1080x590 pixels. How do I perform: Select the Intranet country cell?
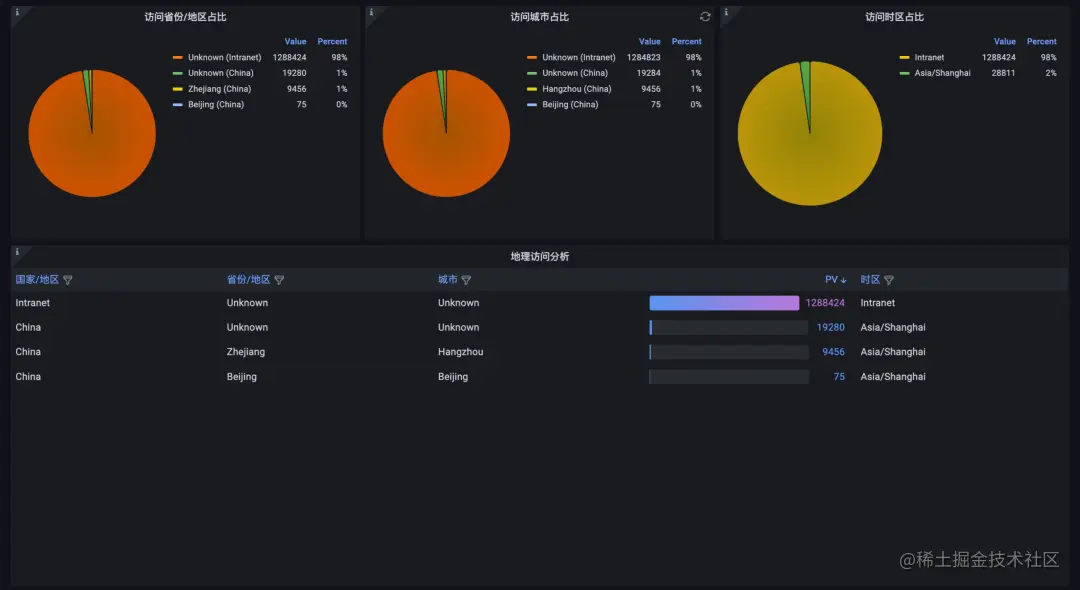click(32, 303)
